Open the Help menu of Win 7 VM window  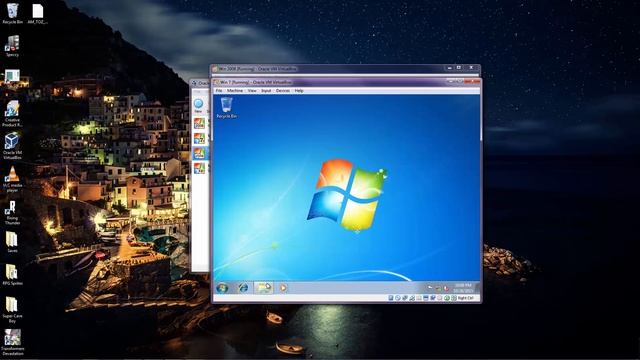pos(299,91)
